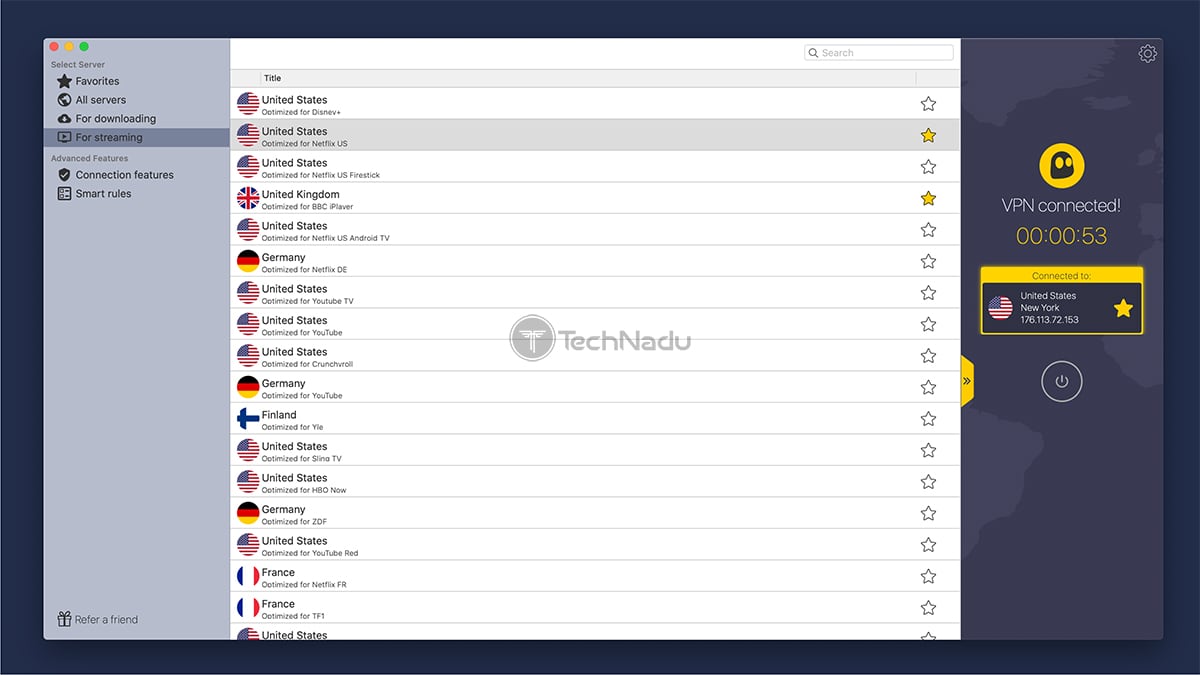Star the Netflix US Firestick server
Viewport: 1200px width, 675px height.
click(x=928, y=167)
